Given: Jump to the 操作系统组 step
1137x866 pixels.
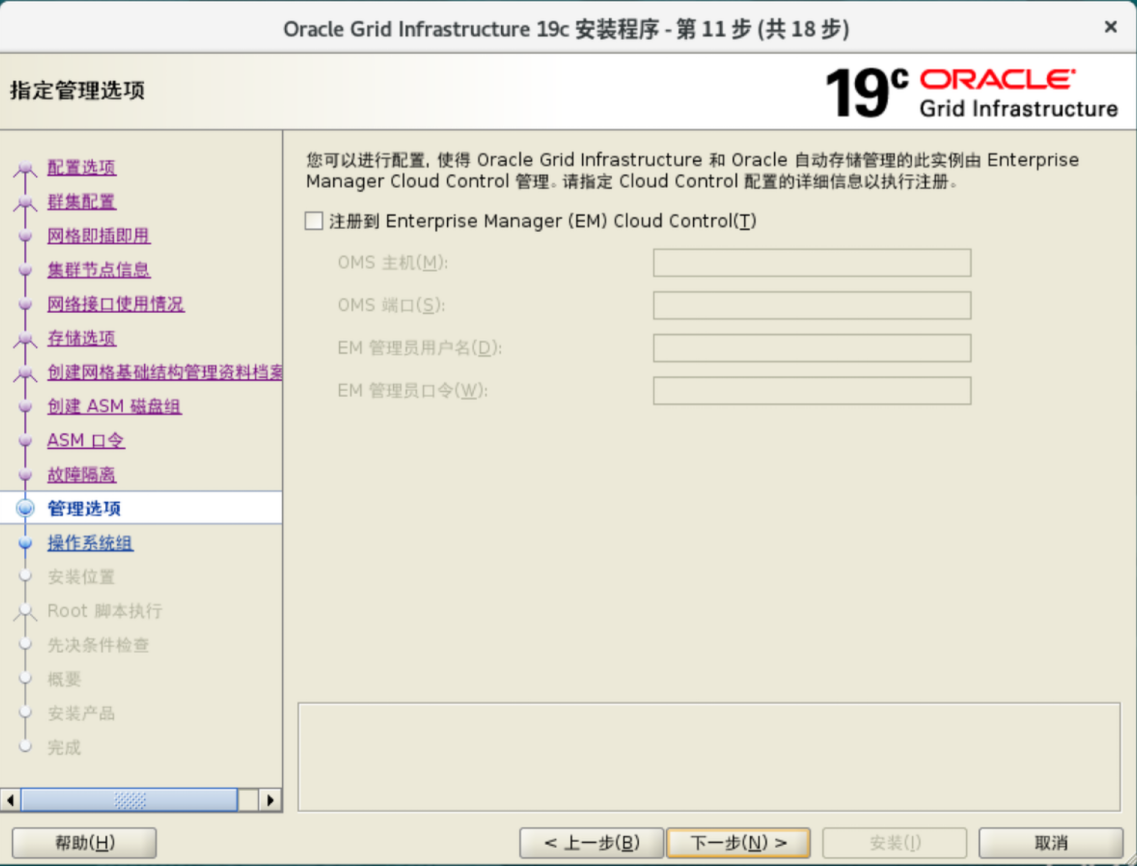Looking at the screenshot, I should point(90,543).
